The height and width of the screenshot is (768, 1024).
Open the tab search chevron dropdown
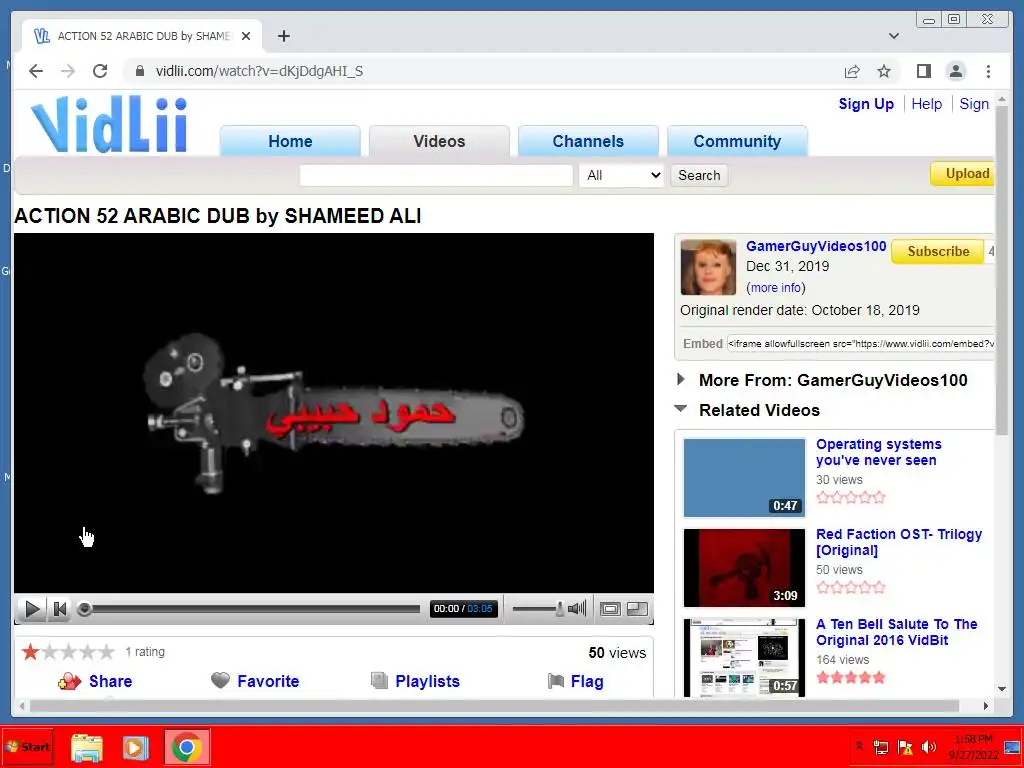894,36
